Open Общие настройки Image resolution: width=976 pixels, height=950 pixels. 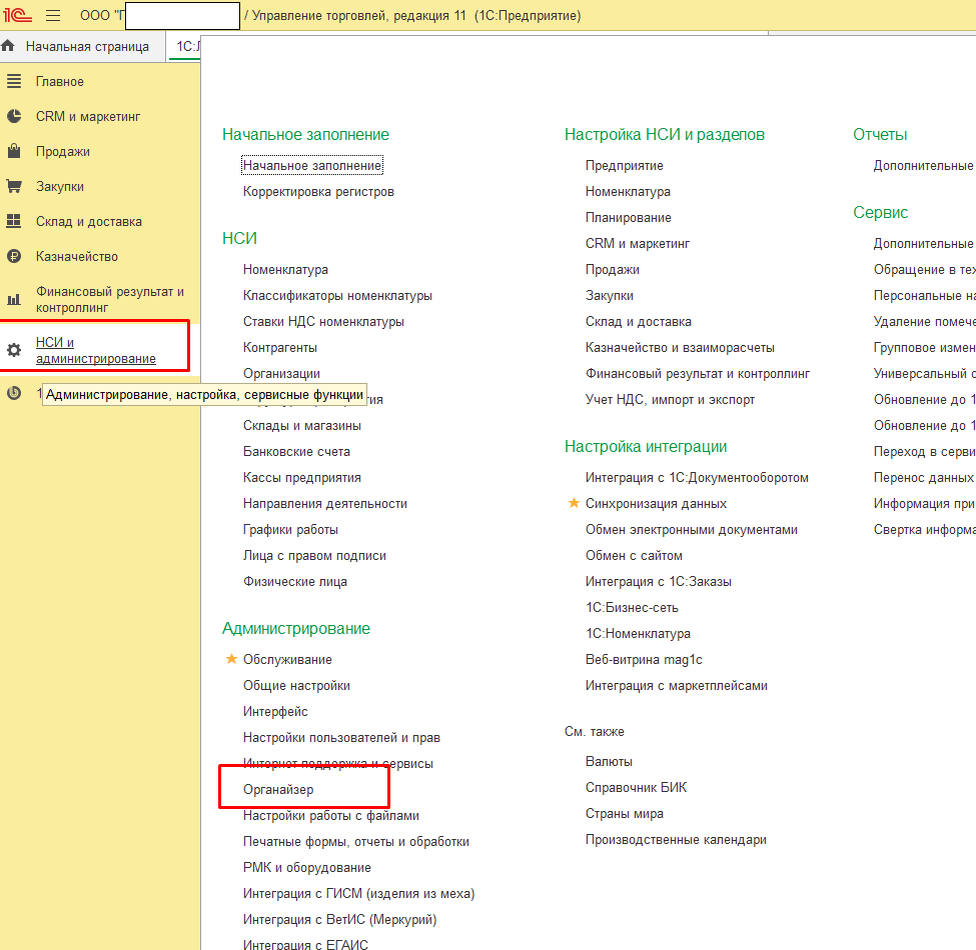coord(296,685)
